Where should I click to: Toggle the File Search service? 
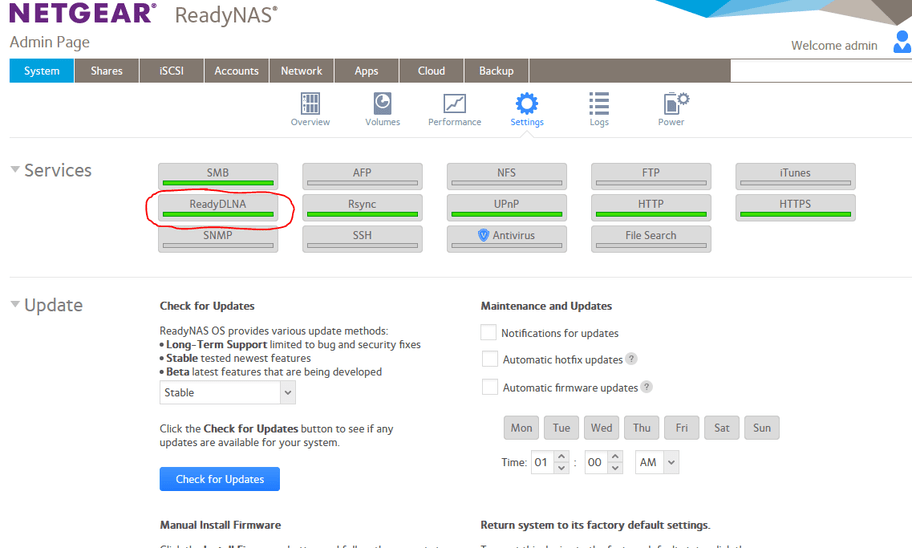[651, 239]
